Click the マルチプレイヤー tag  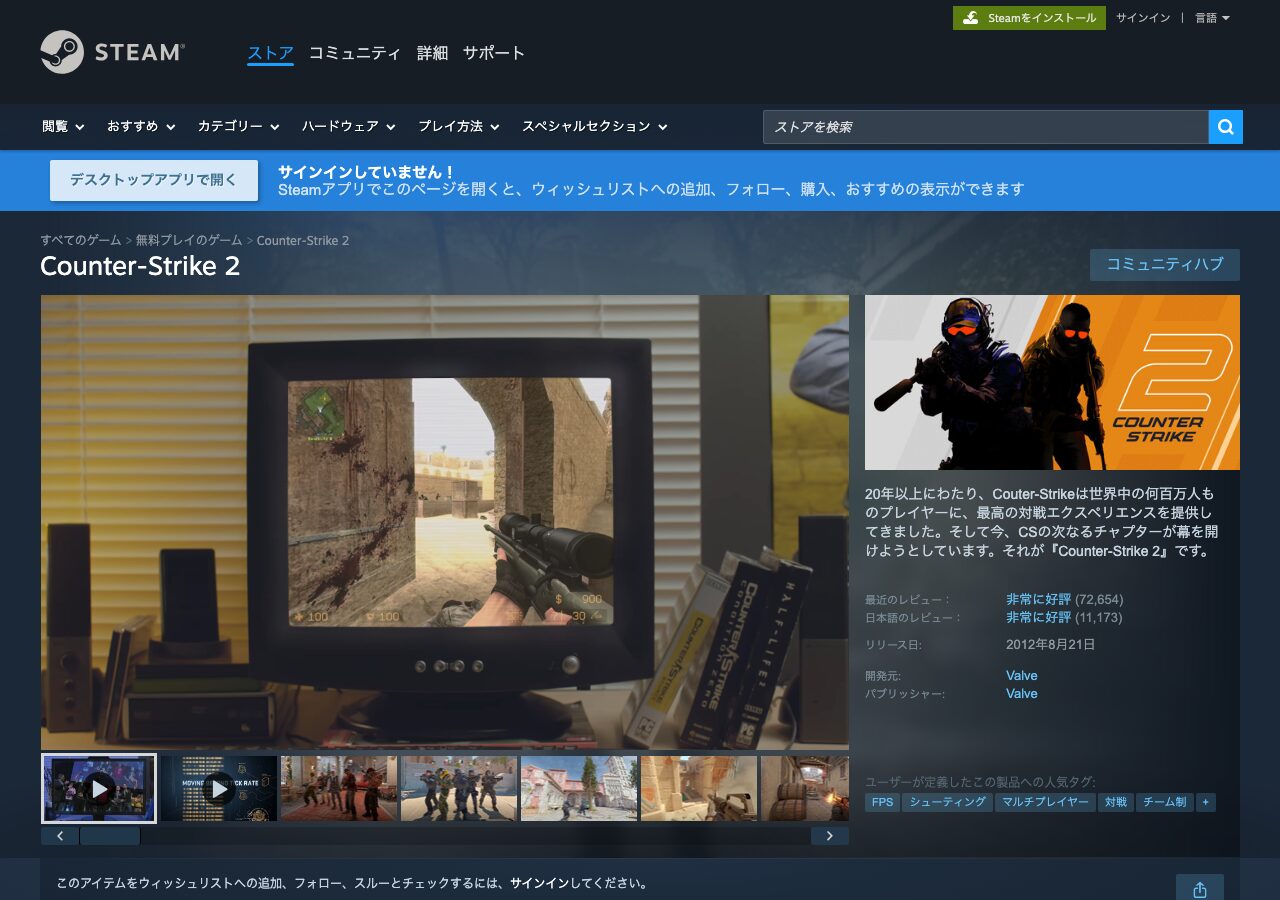[x=1046, y=802]
